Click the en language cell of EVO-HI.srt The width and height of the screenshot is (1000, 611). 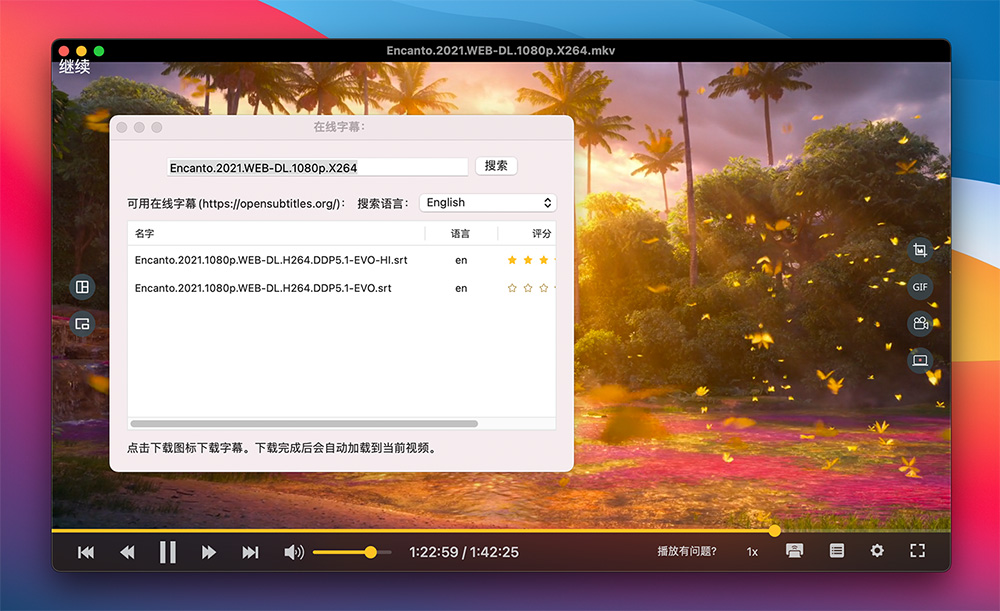[x=461, y=260]
